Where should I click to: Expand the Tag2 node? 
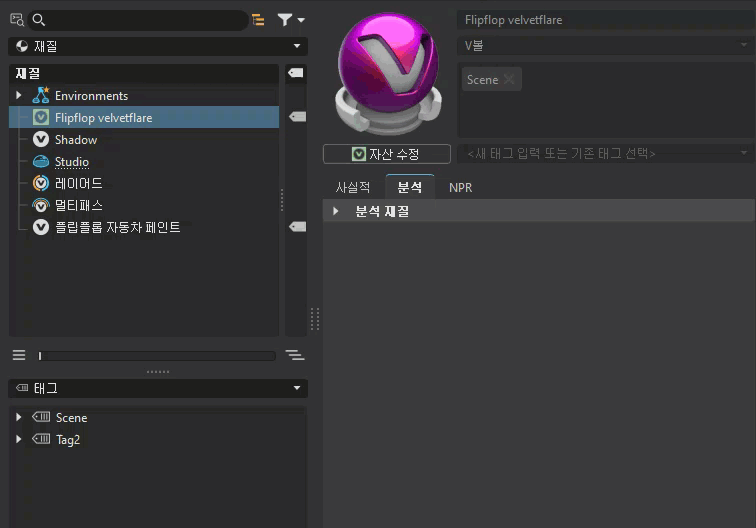(x=18, y=439)
